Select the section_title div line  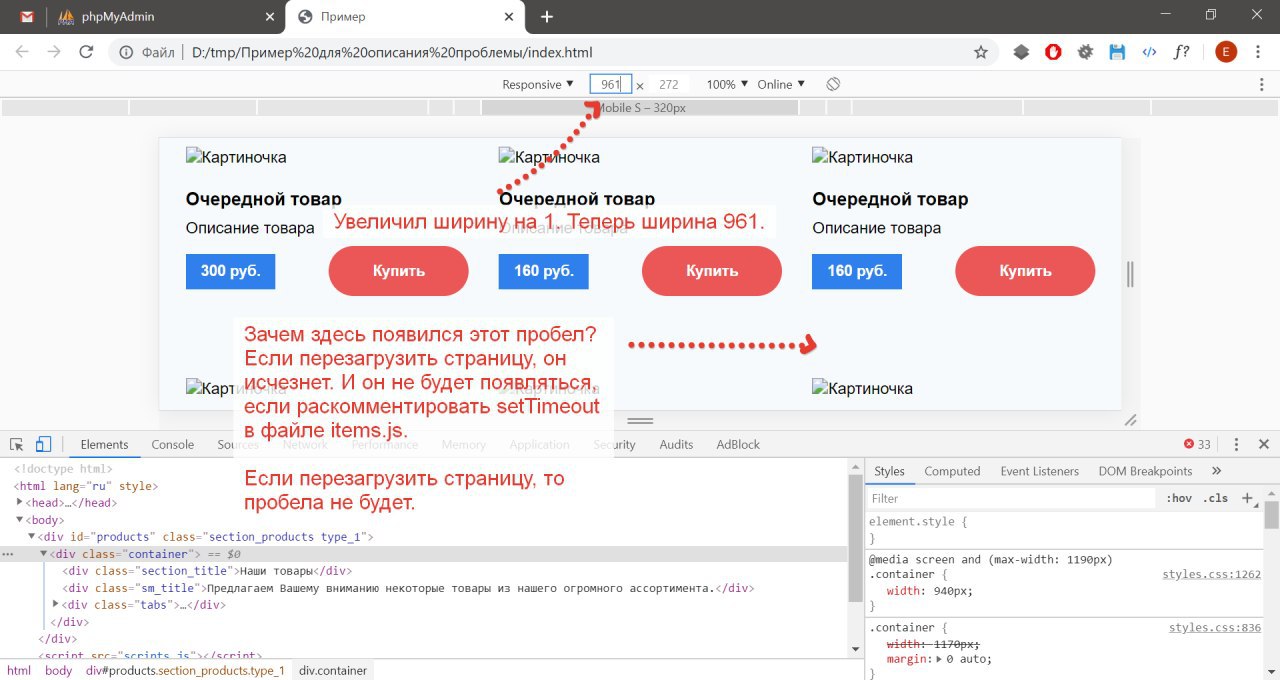[205, 571]
